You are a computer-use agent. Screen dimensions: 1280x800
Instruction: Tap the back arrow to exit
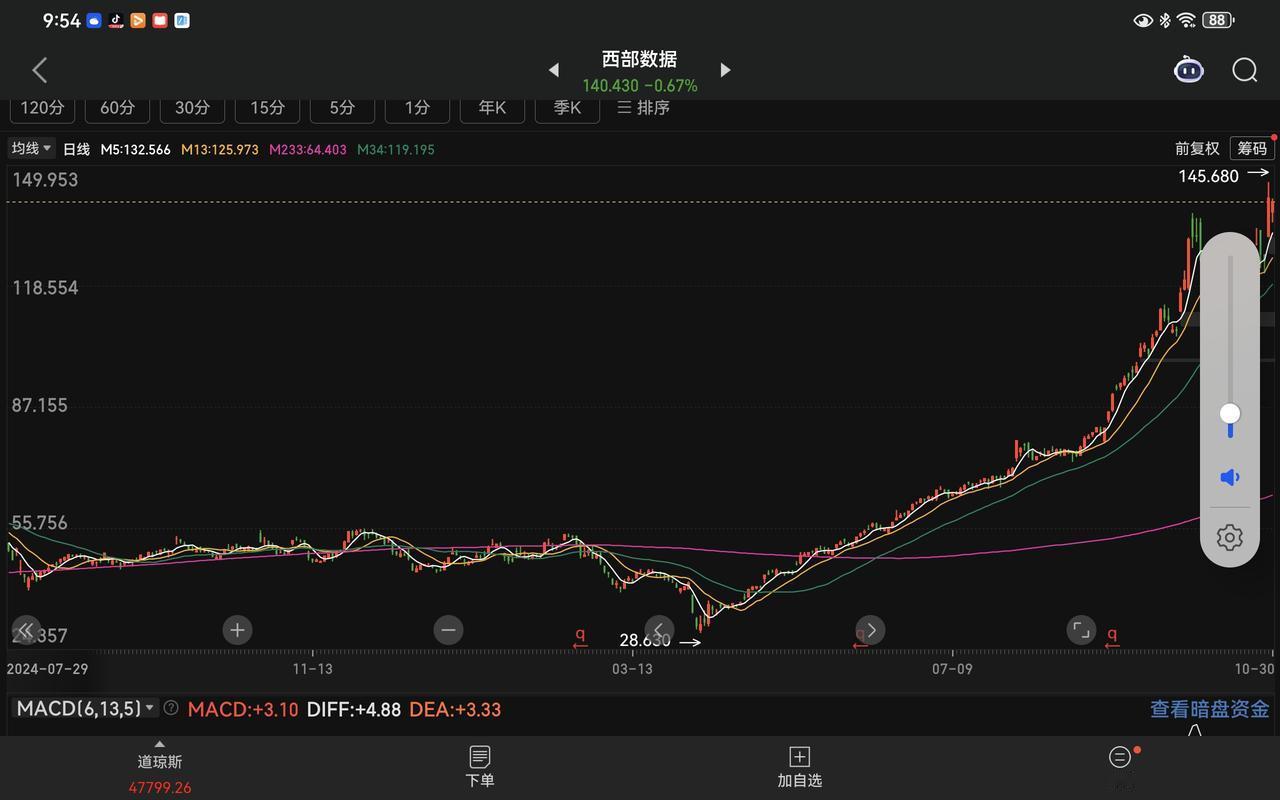point(39,70)
